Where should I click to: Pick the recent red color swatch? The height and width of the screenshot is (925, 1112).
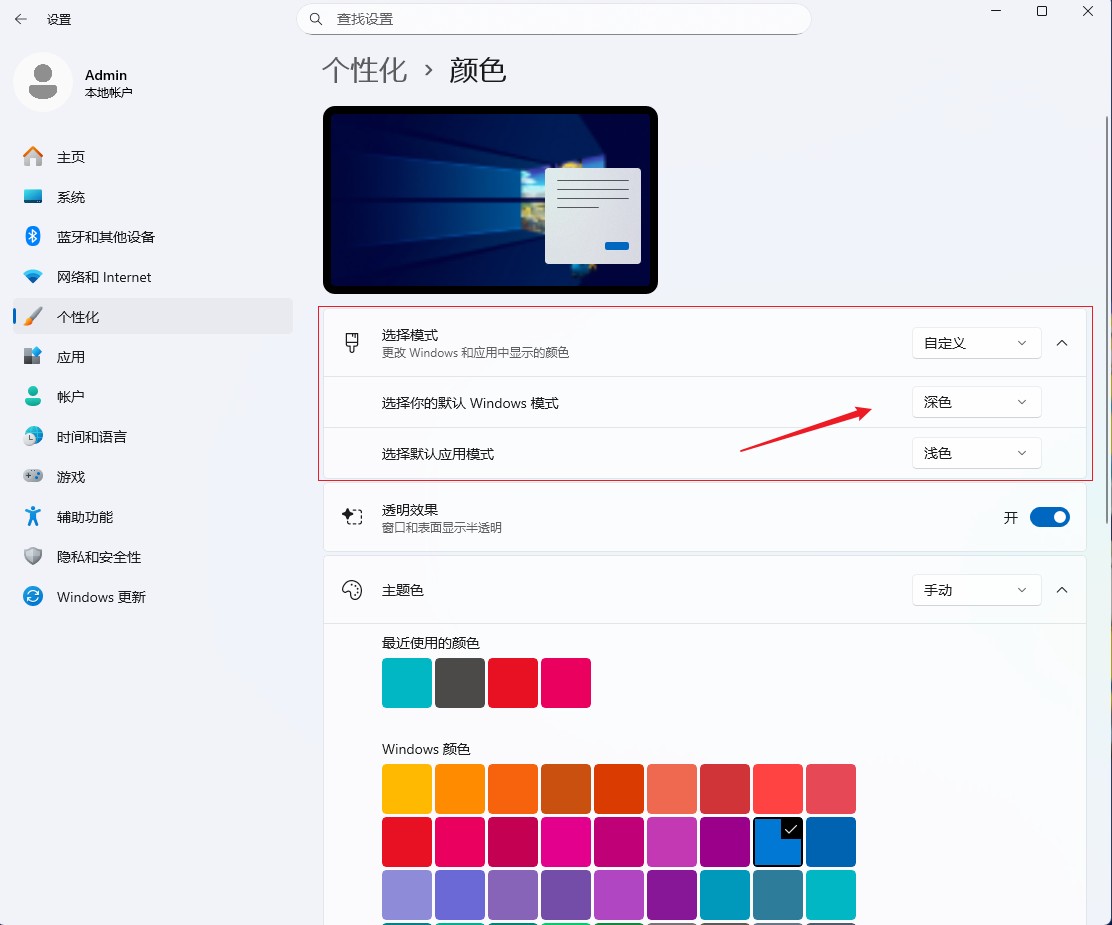pos(513,682)
